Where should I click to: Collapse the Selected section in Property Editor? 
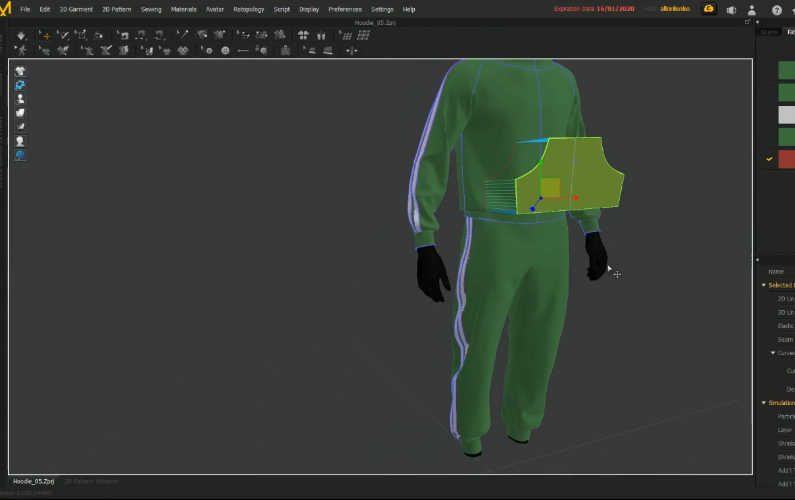coord(764,285)
